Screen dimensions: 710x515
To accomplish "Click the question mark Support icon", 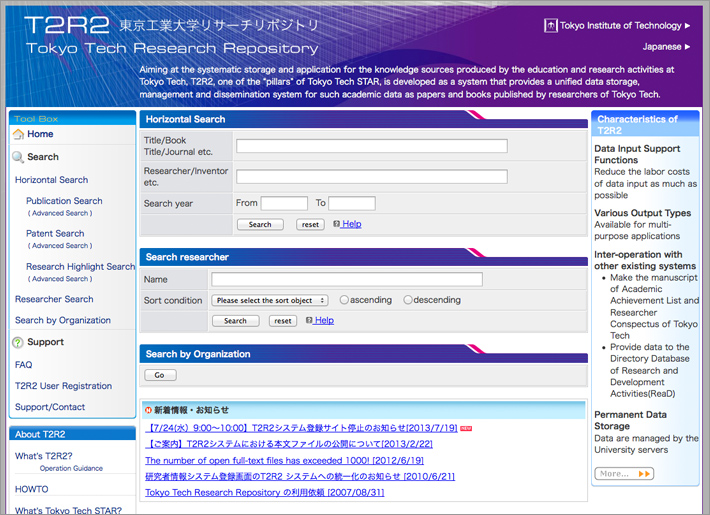I will click(x=18, y=342).
